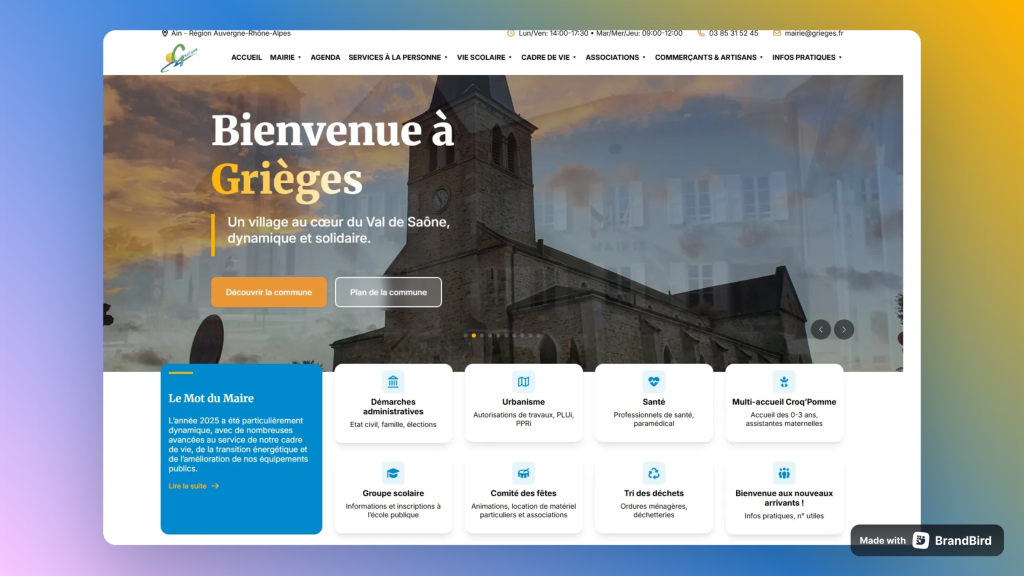Expand the Mairie dropdown menu

point(285,57)
